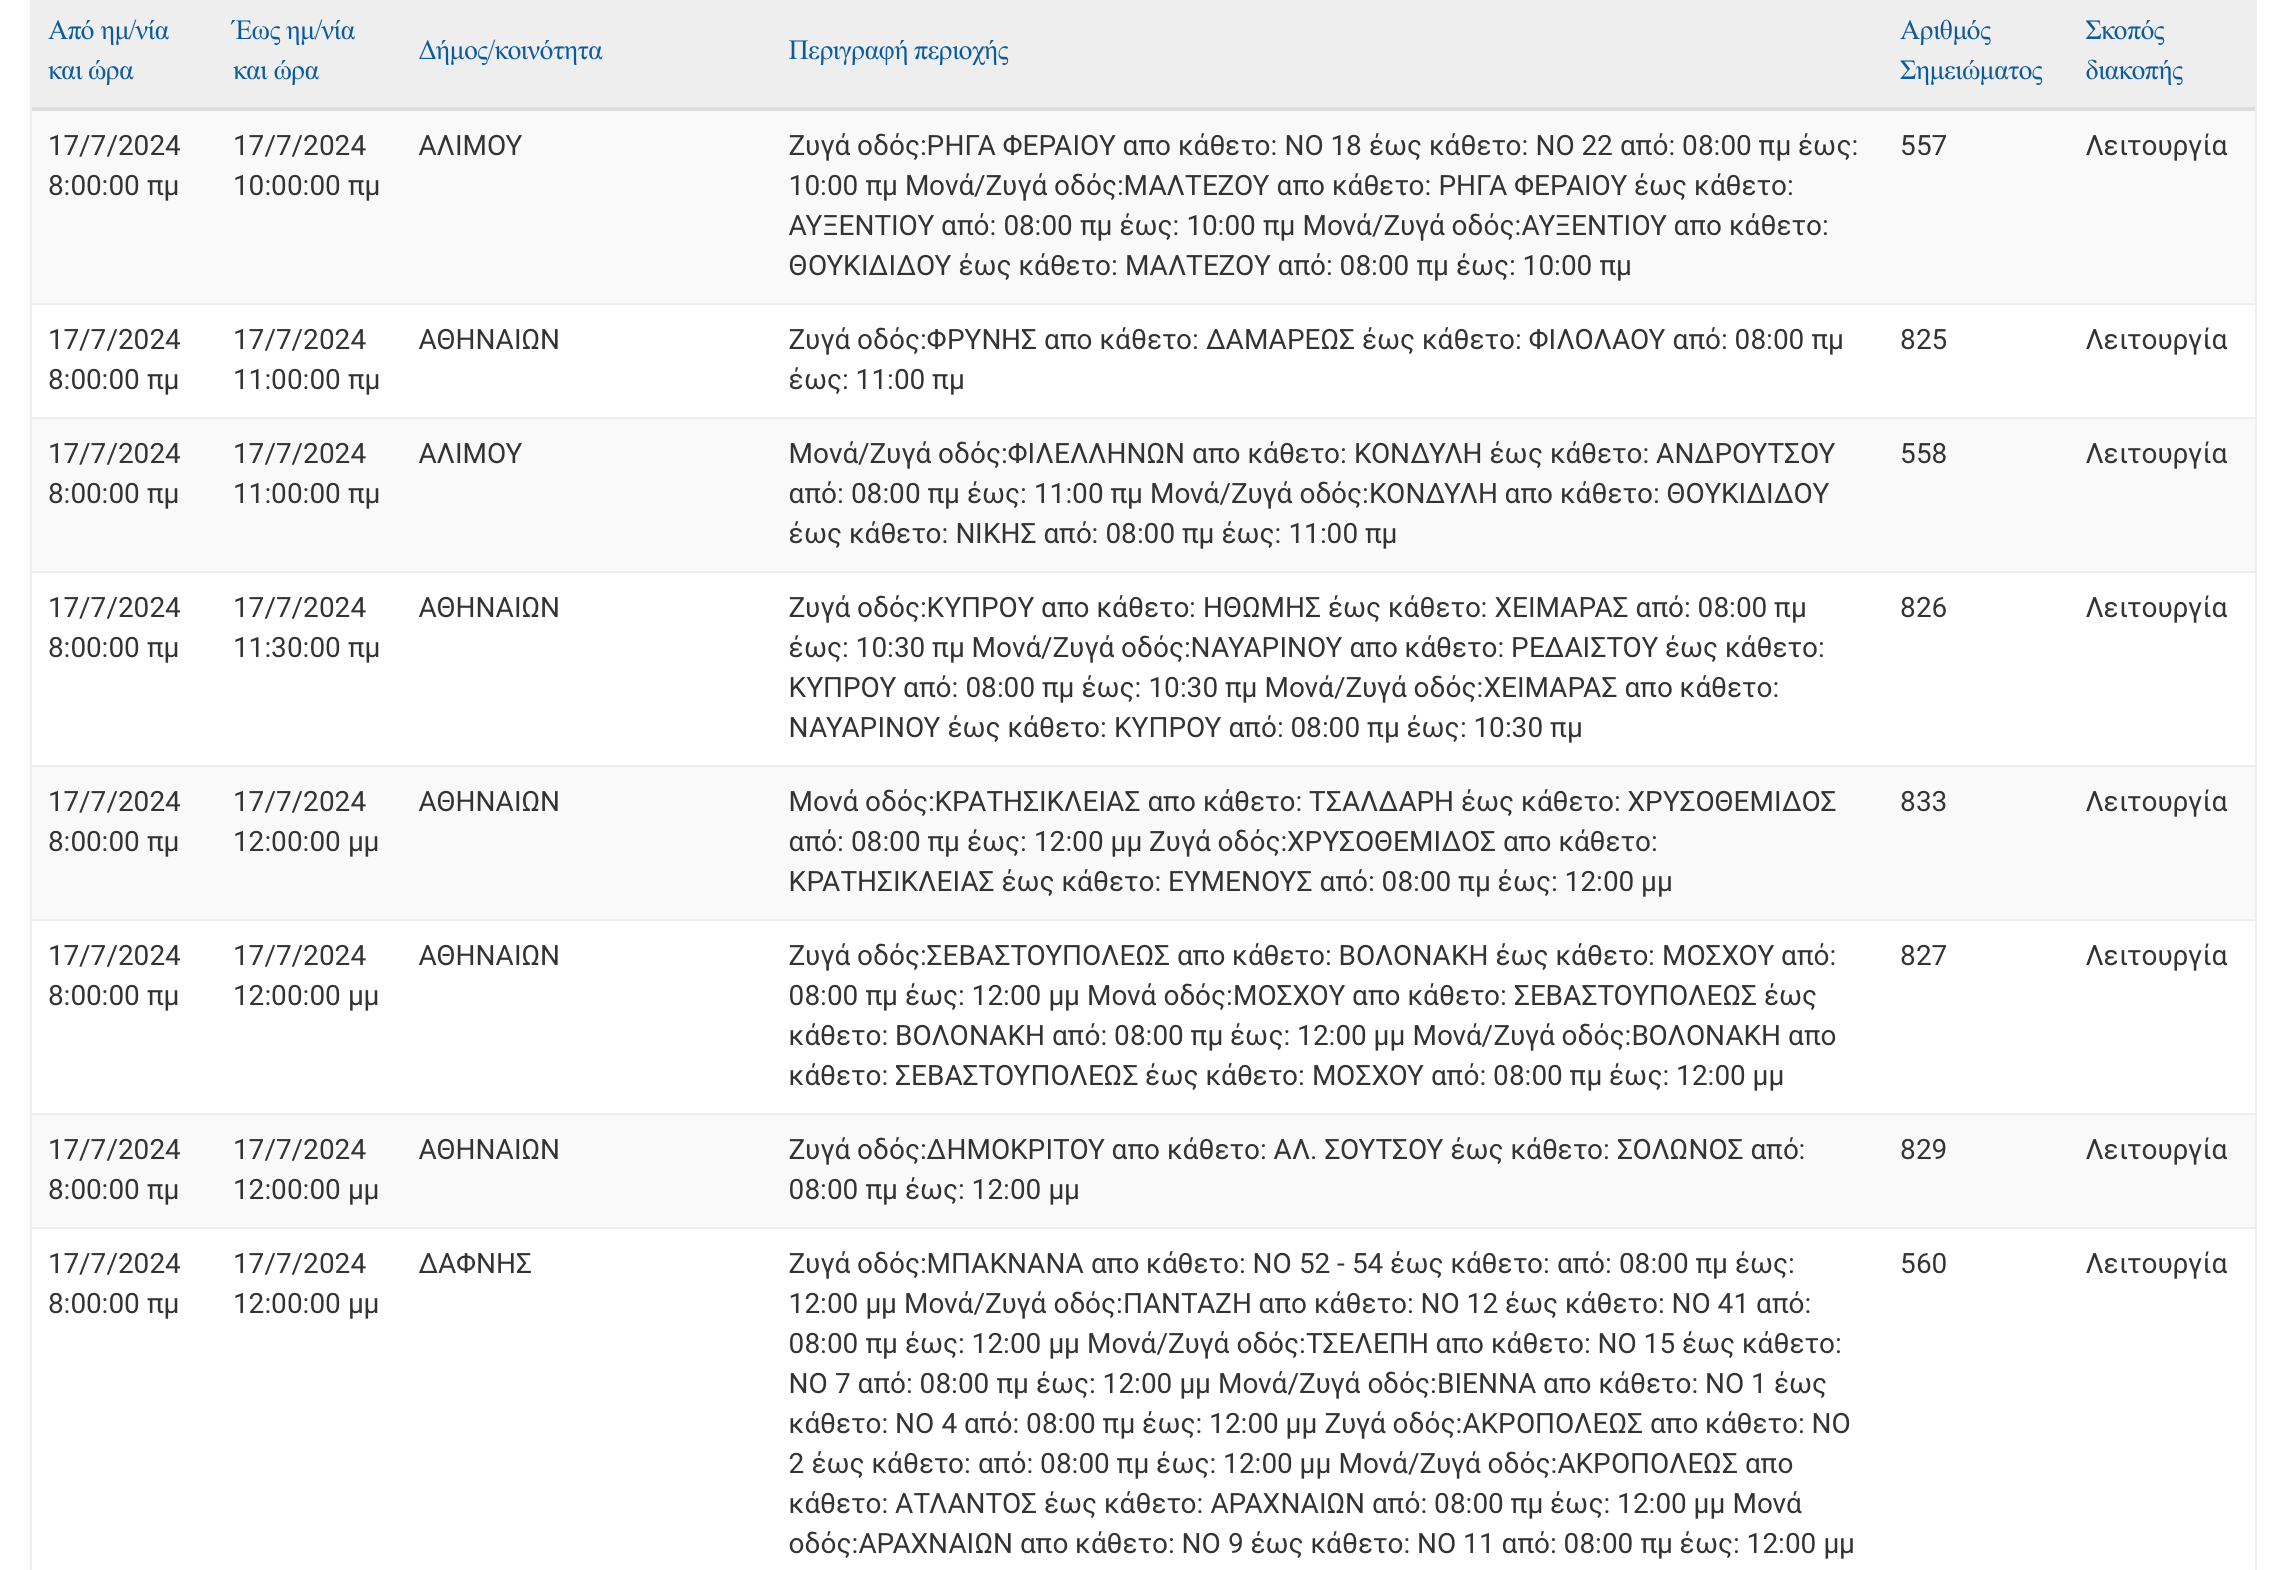Screen dimensions: 2289x1570
Task: Sort by 'Αριθμός Σημειώματος' column header
Action: (1971, 51)
